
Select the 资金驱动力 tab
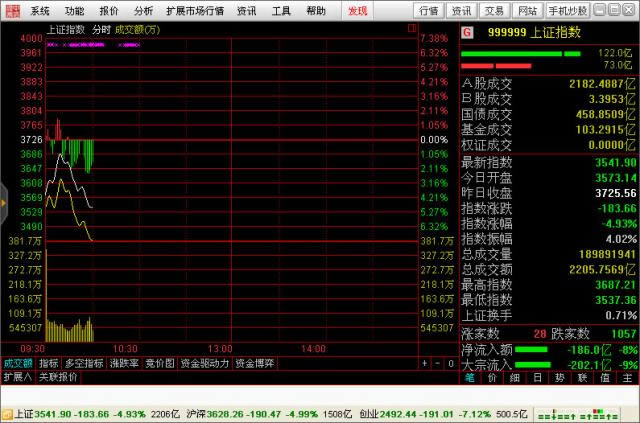205,363
